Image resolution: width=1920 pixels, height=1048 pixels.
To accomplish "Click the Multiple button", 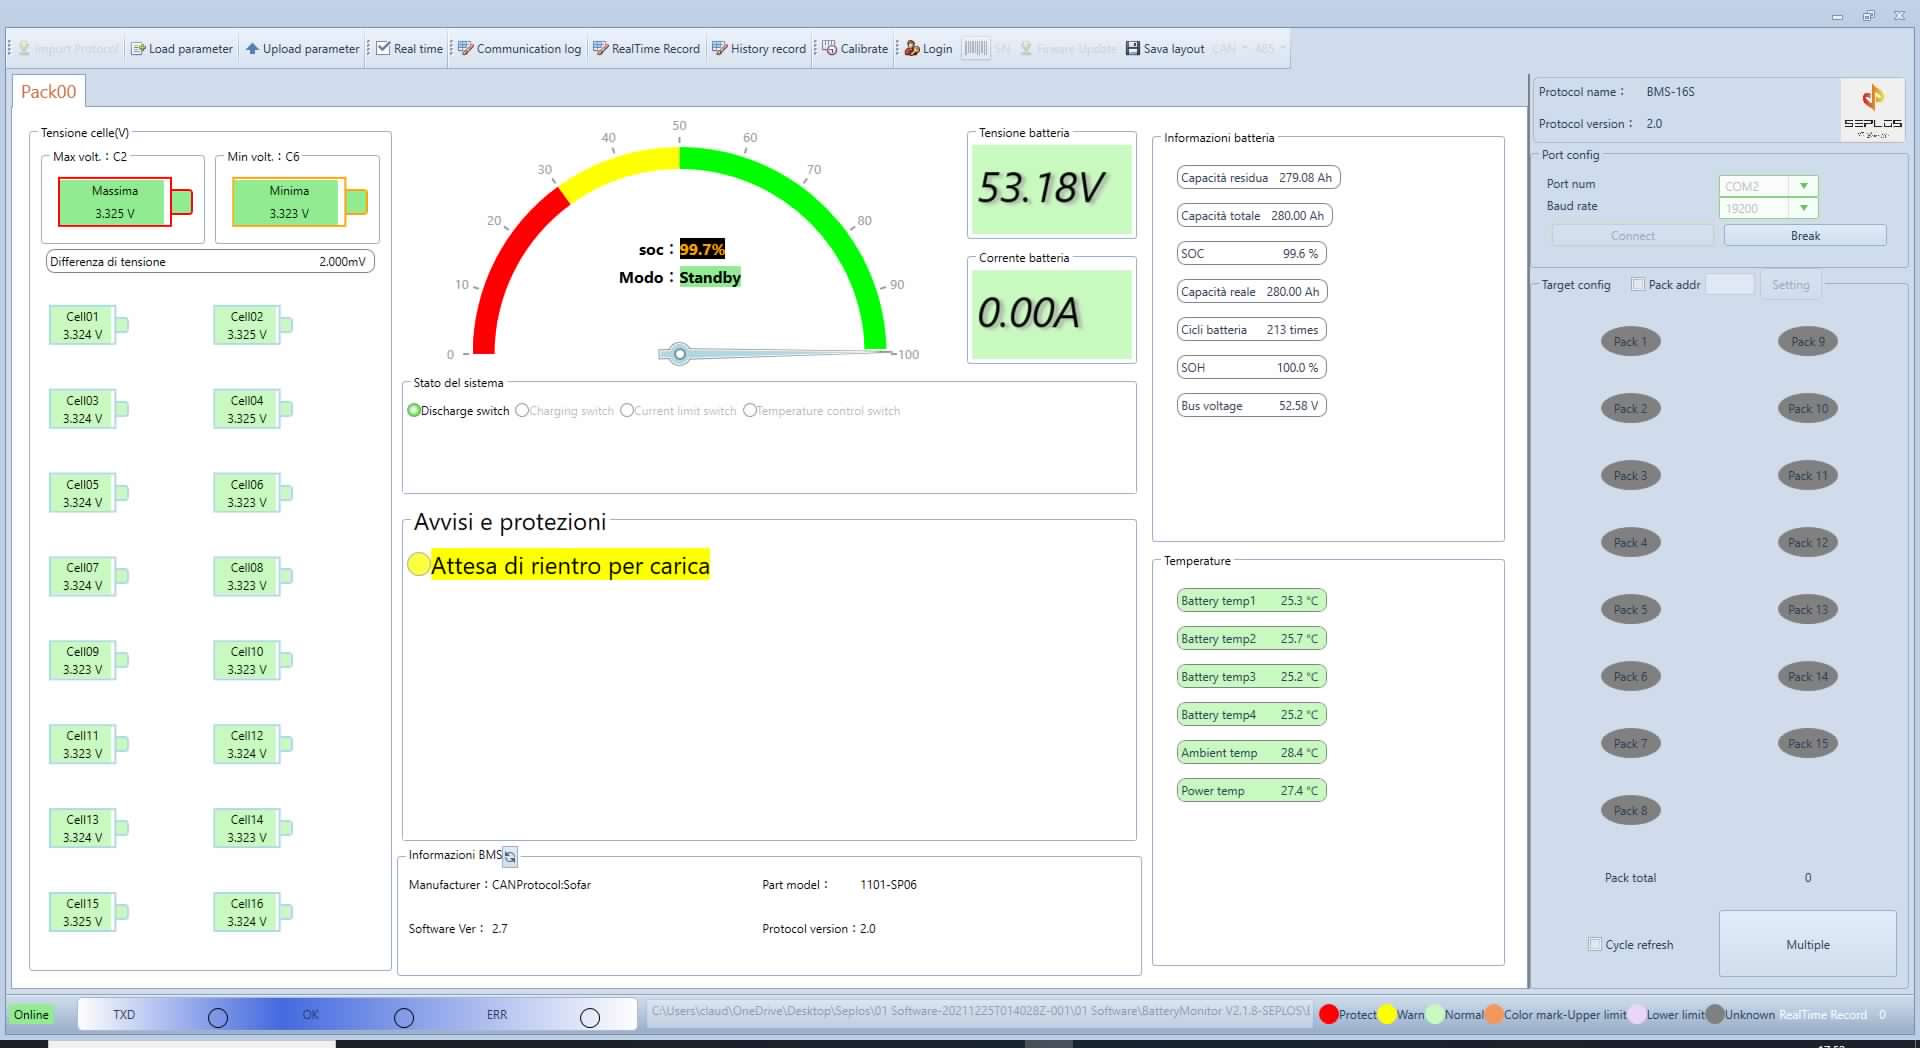I will (1807, 944).
